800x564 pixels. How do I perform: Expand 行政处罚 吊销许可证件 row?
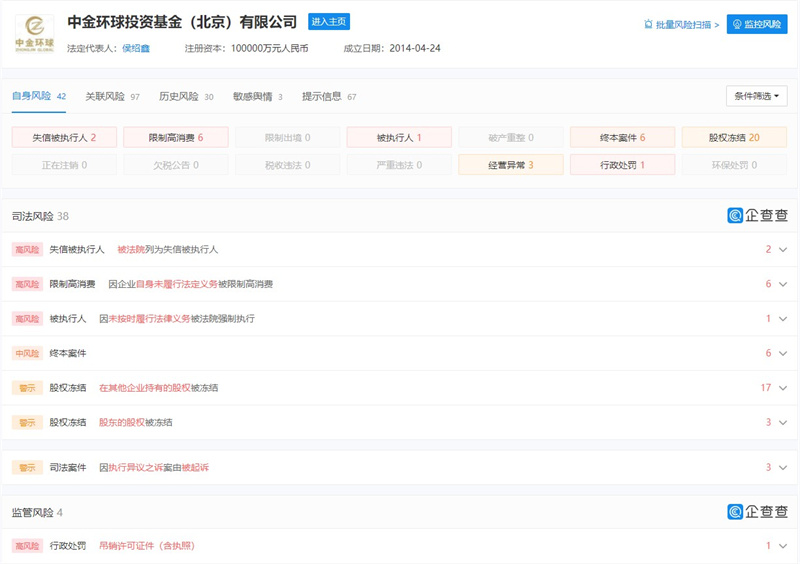783,546
